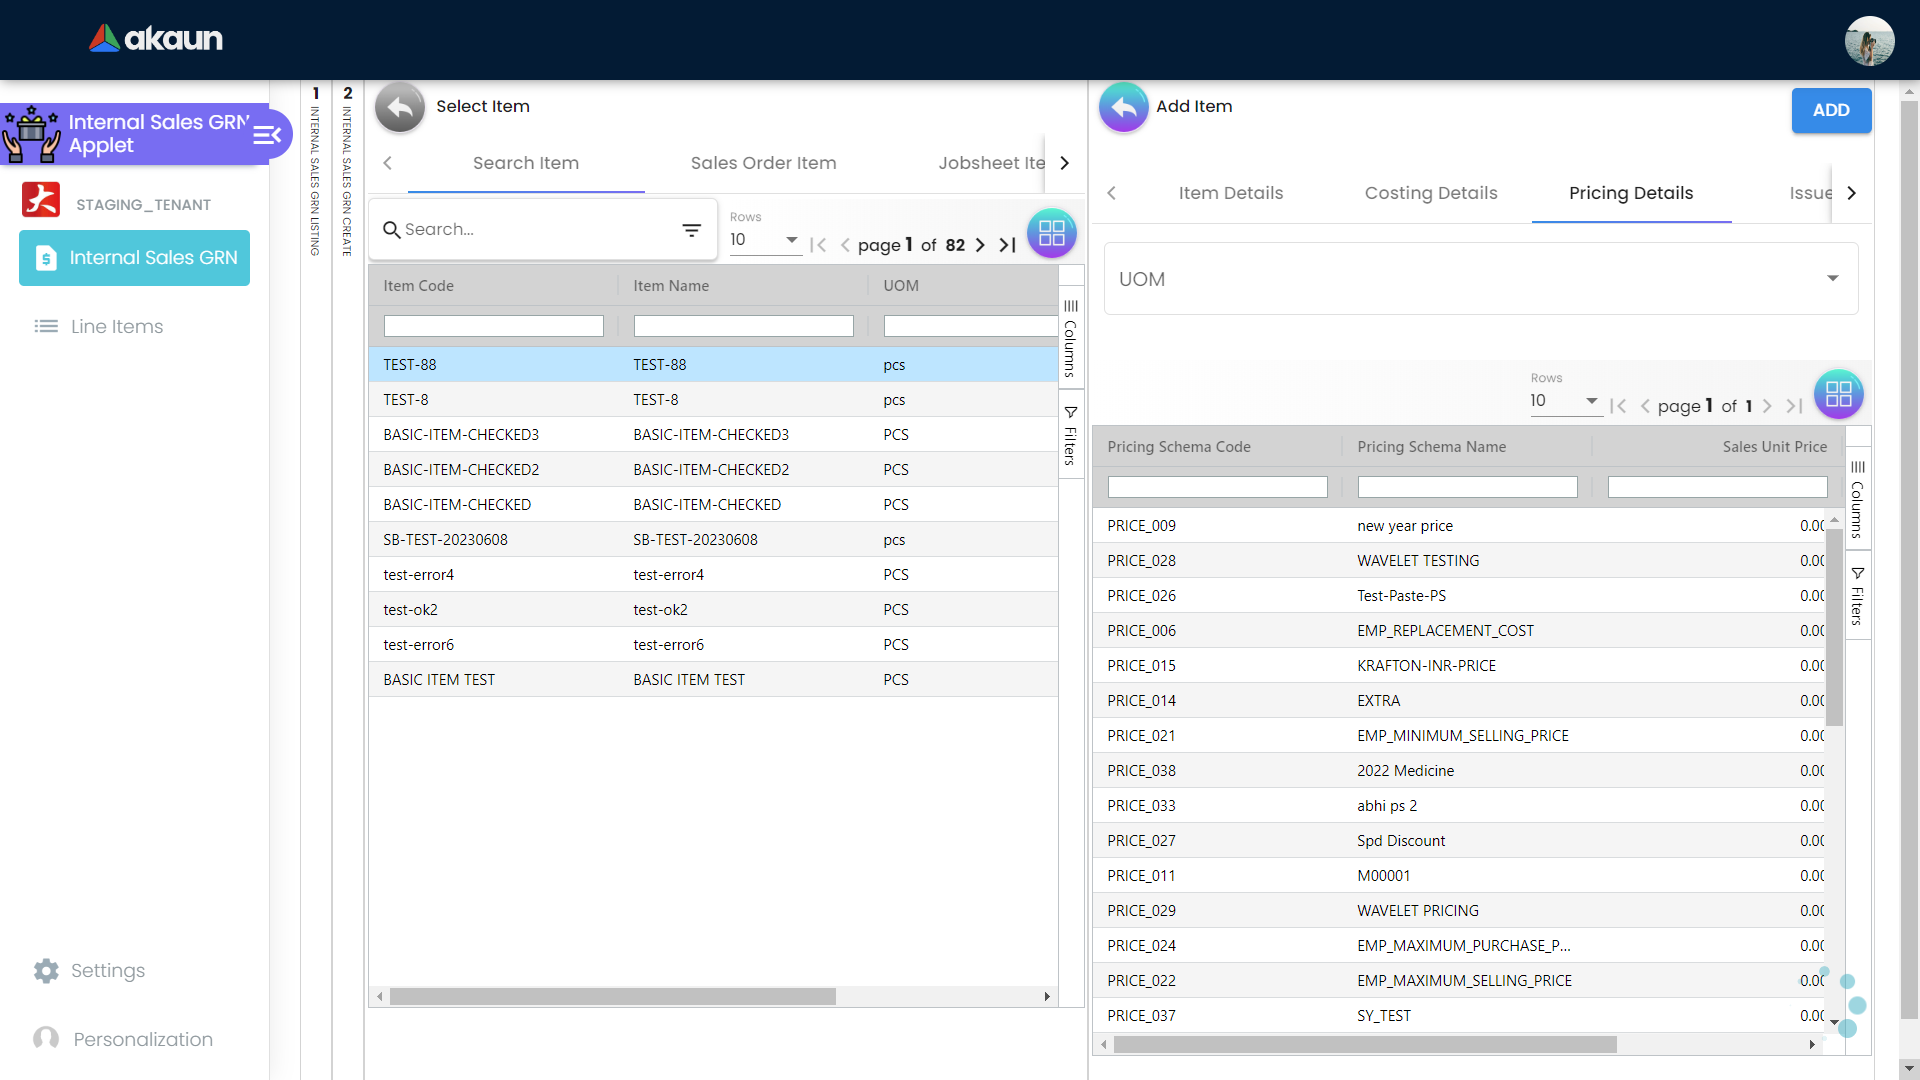Click the Item Code filter input
1920x1080 pixels.
pos(493,326)
